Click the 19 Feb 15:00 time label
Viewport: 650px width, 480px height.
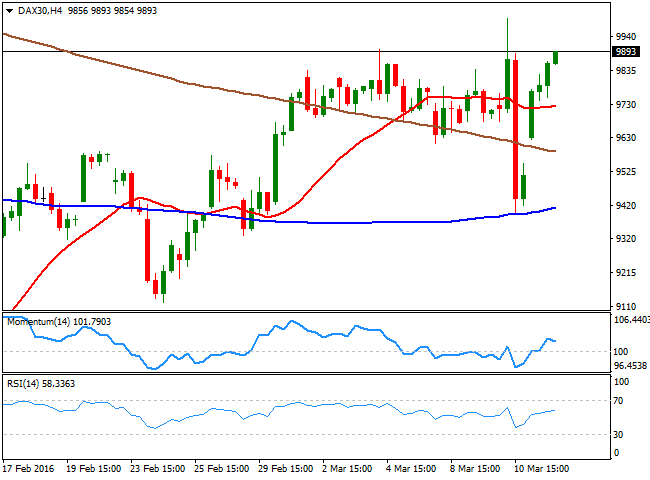click(94, 469)
